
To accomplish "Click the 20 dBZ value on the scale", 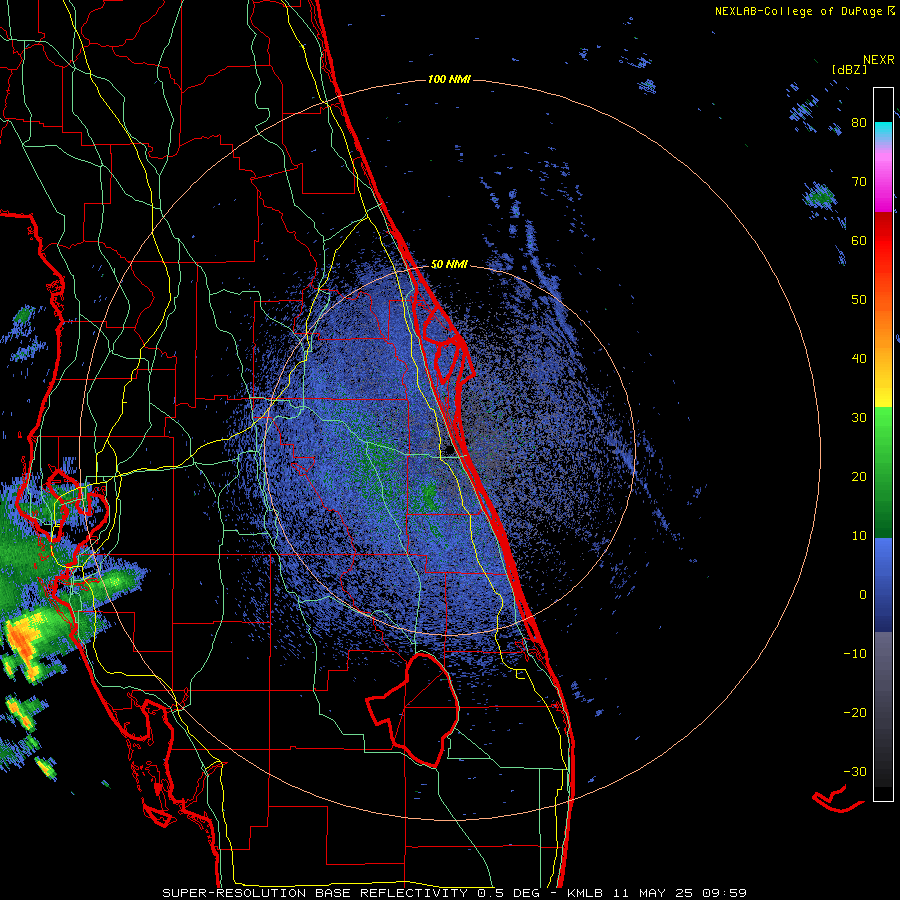I will 859,477.
